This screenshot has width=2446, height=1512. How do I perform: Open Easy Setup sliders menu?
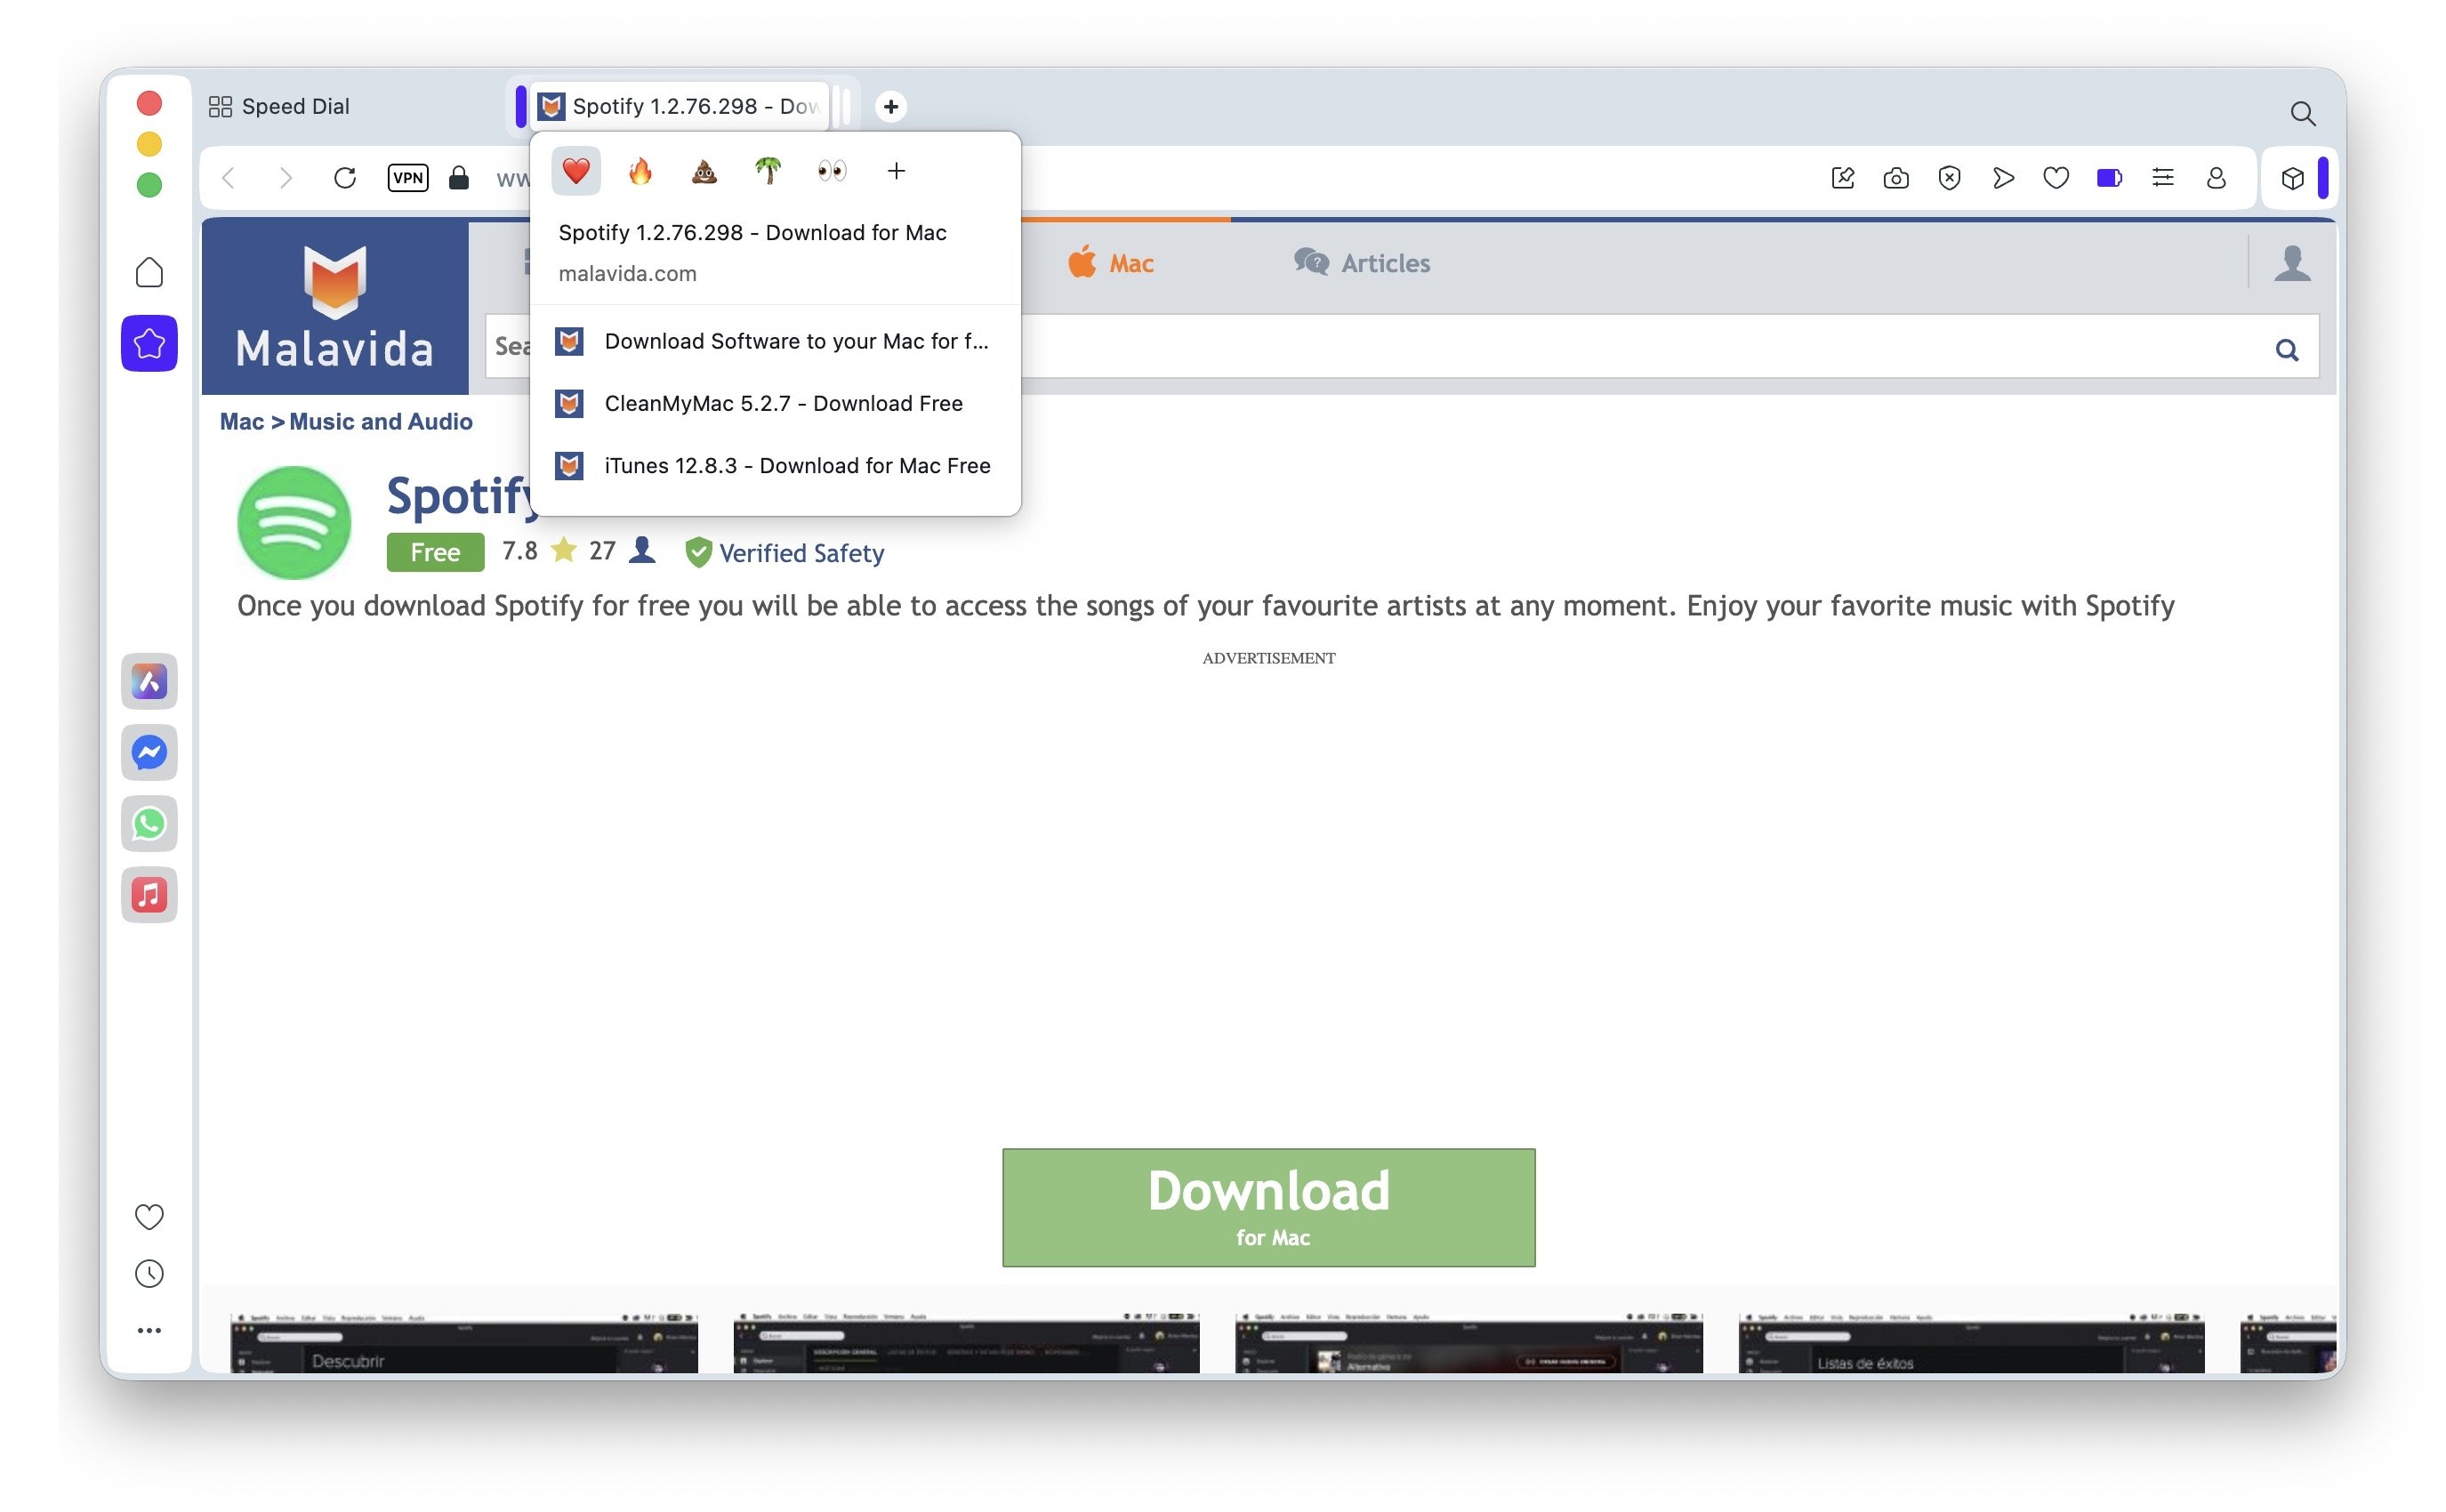[x=2162, y=178]
